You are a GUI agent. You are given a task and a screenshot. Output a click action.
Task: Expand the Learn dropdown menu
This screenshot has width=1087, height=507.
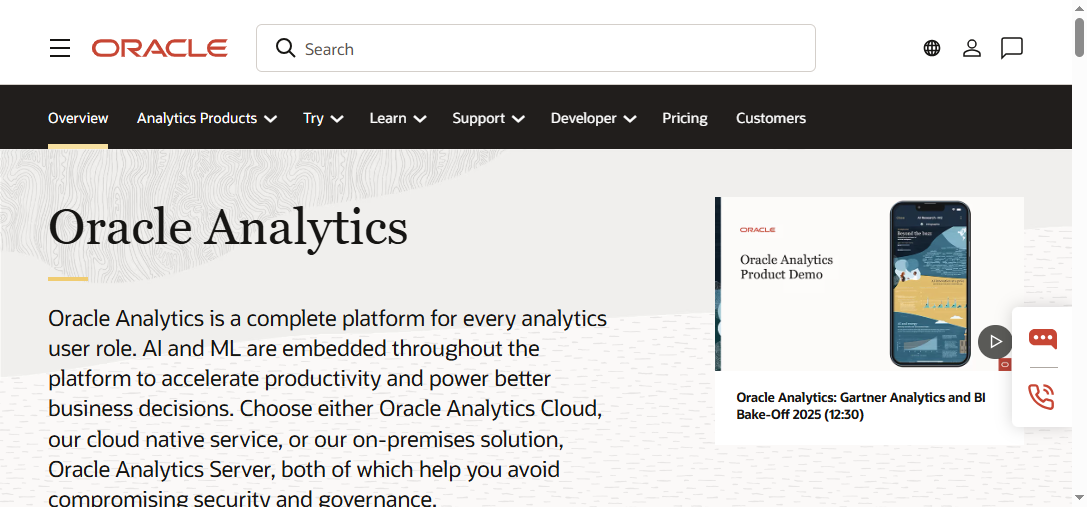[x=397, y=118]
